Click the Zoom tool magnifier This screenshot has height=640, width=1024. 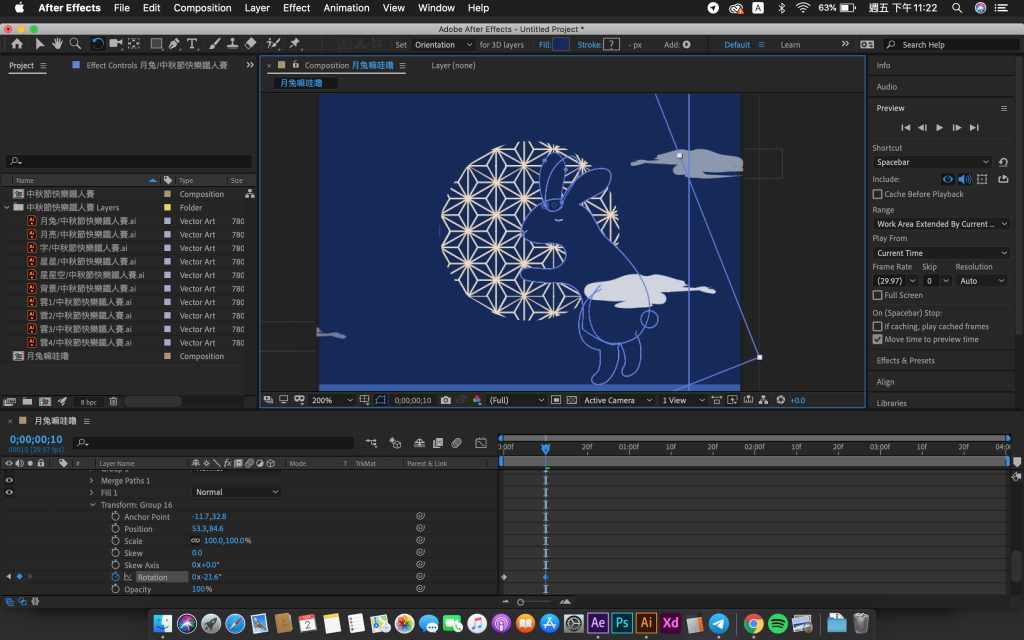click(76, 44)
